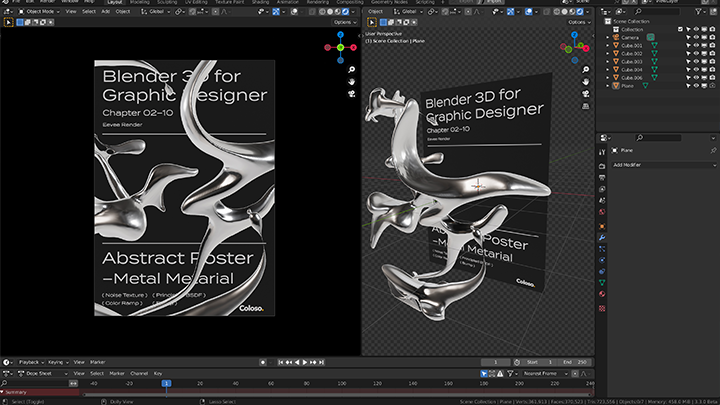Viewport: 720px width, 405px height.
Task: Hide Camera in viewport via eye icon
Action: pyautogui.click(x=696, y=38)
